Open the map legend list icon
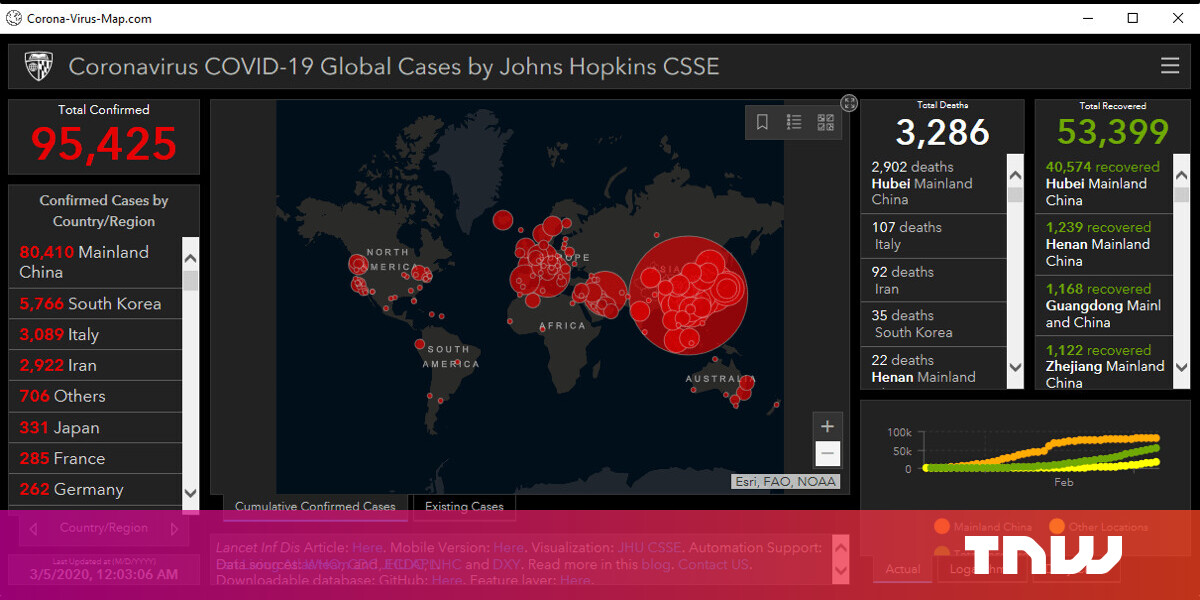 pyautogui.click(x=794, y=122)
